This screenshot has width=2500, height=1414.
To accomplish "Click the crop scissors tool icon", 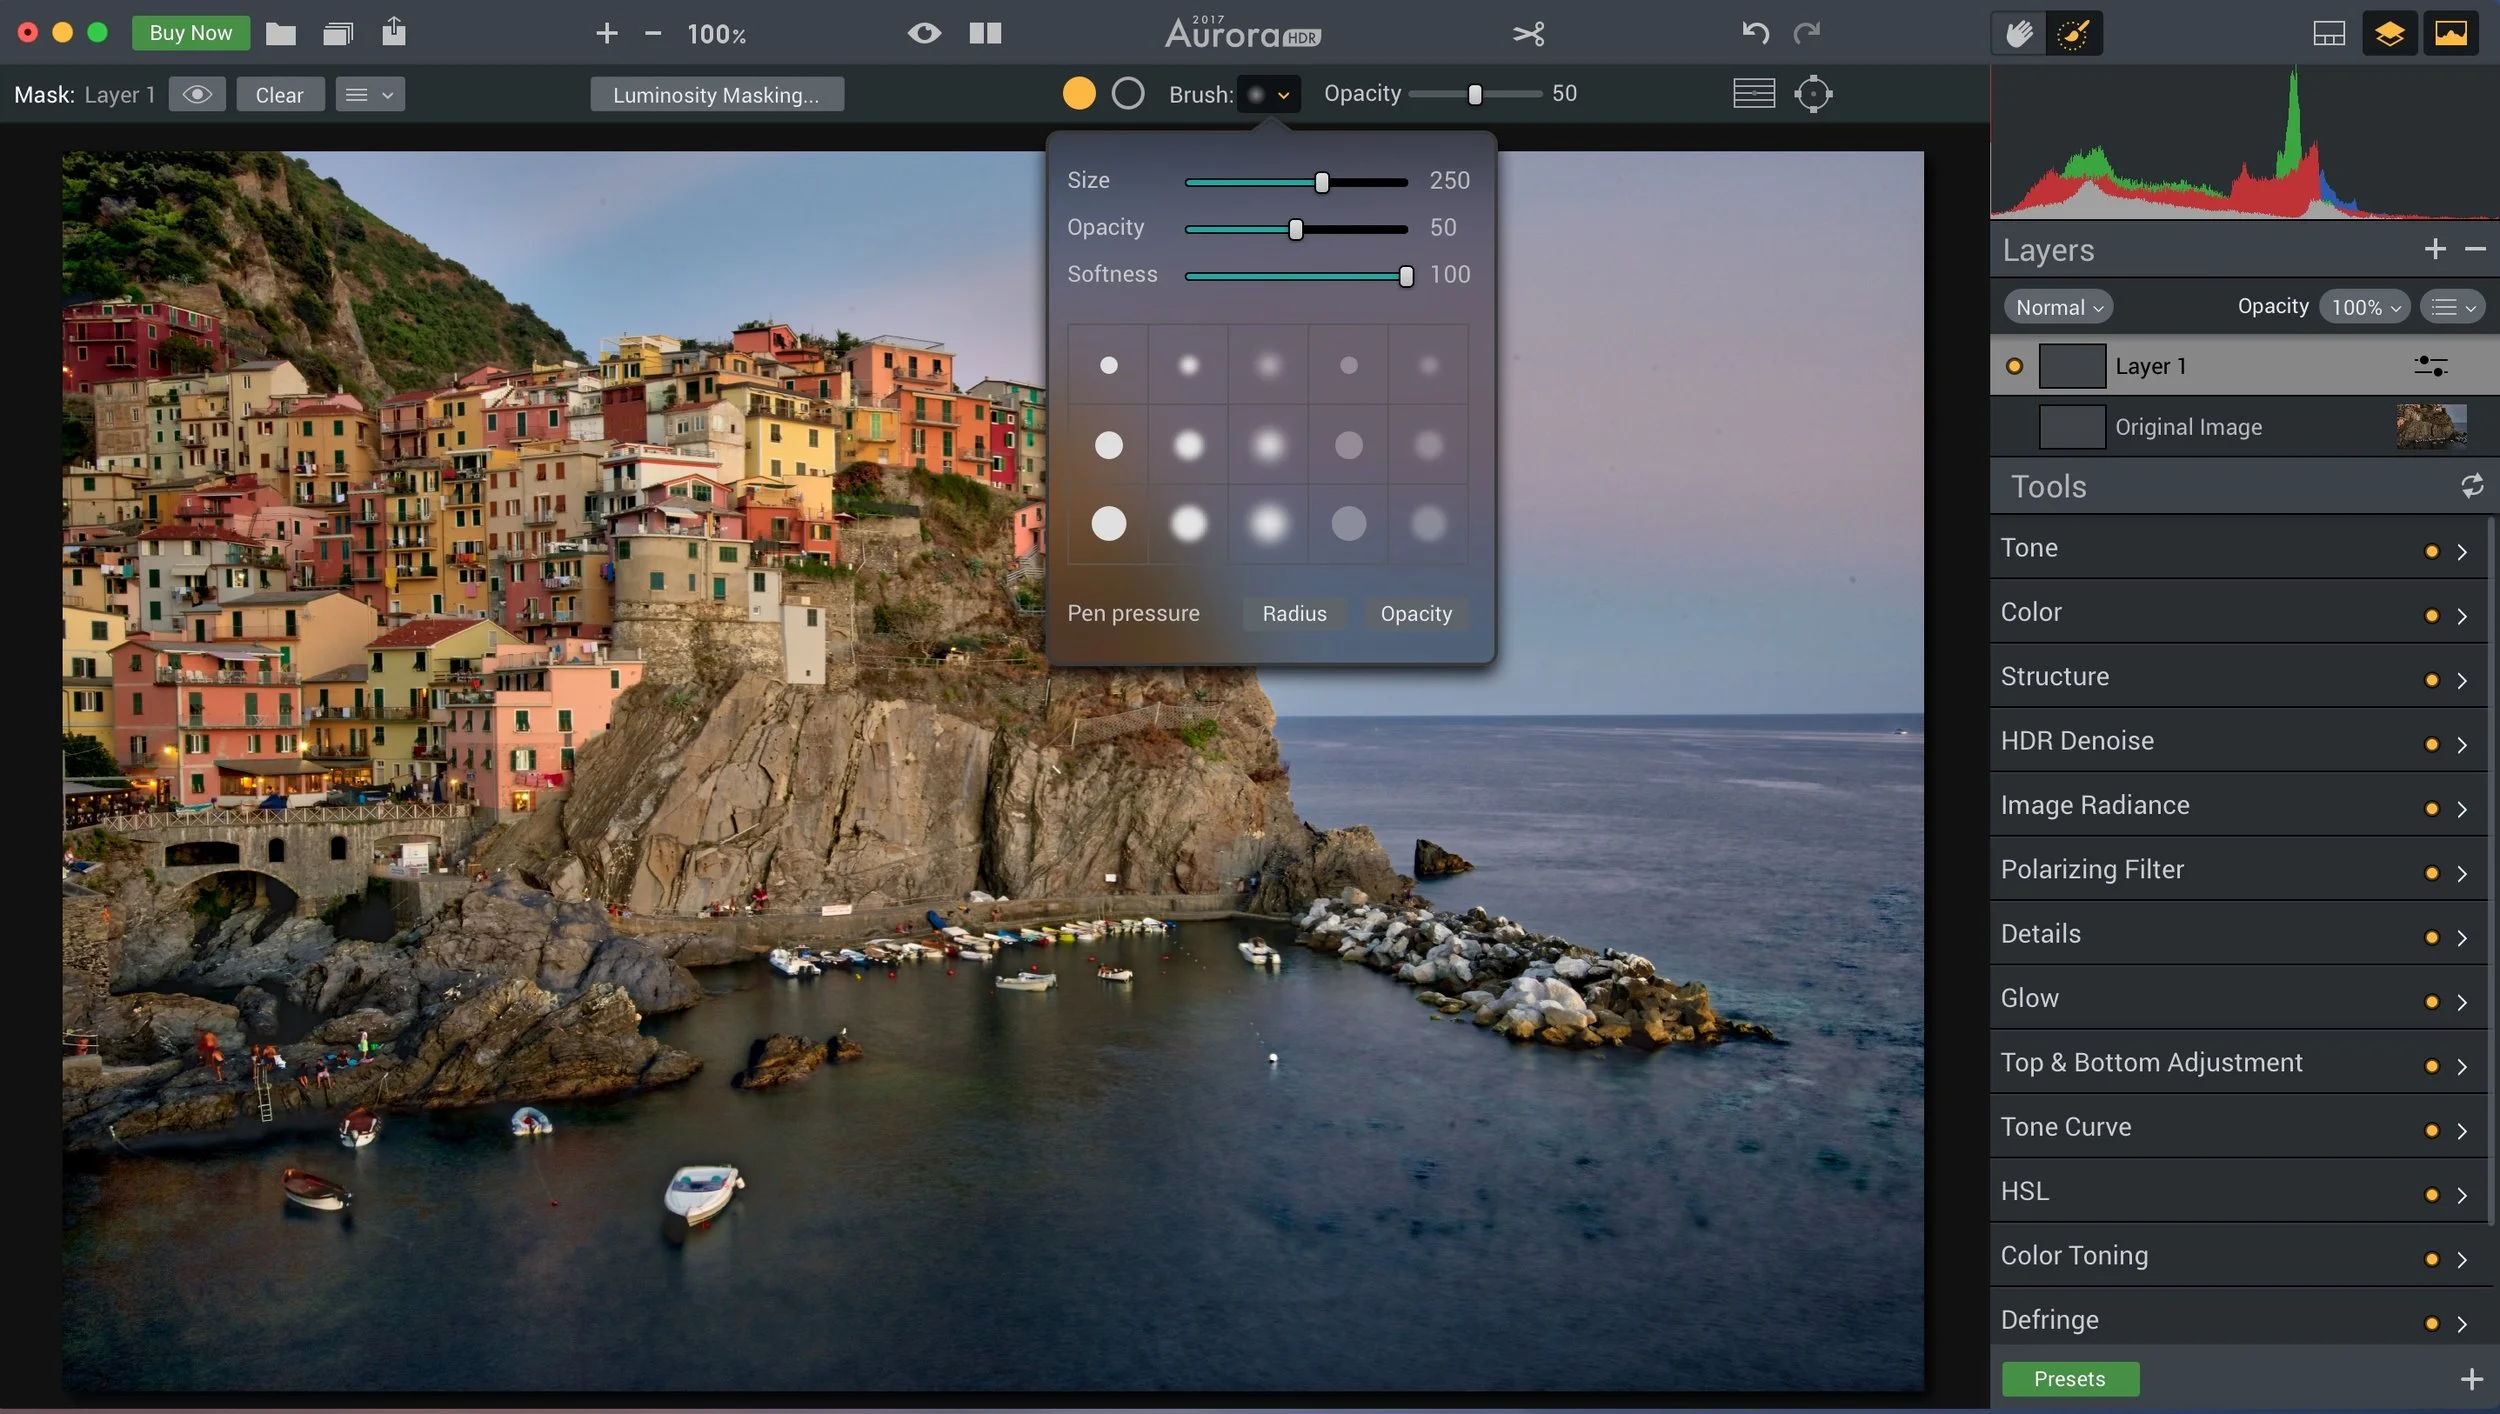I will (x=1528, y=34).
